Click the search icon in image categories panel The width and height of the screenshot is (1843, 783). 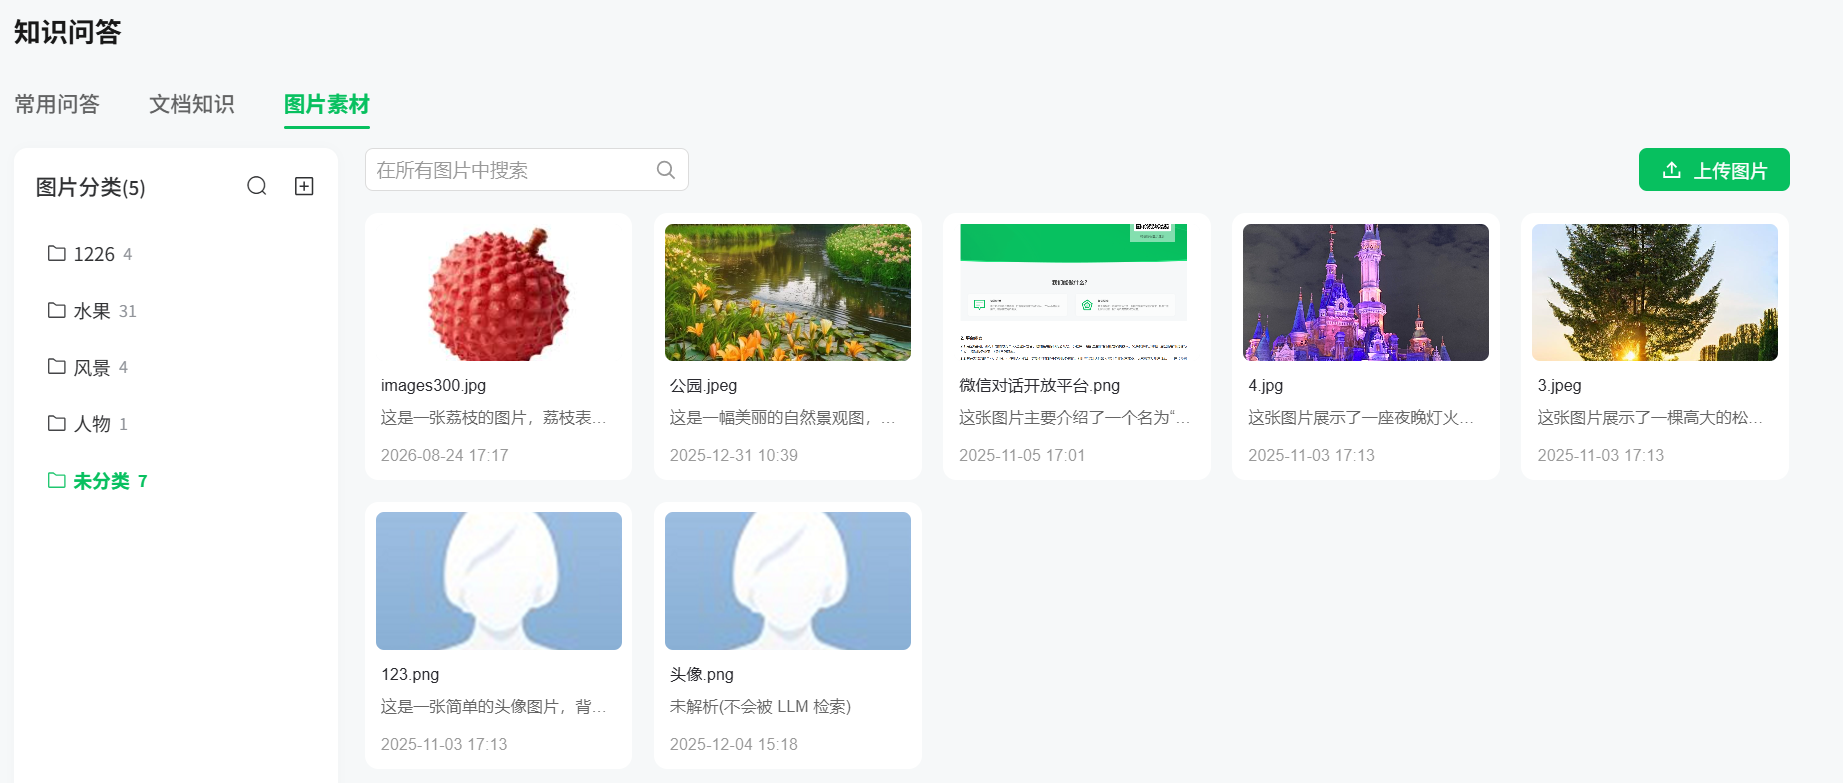click(257, 186)
